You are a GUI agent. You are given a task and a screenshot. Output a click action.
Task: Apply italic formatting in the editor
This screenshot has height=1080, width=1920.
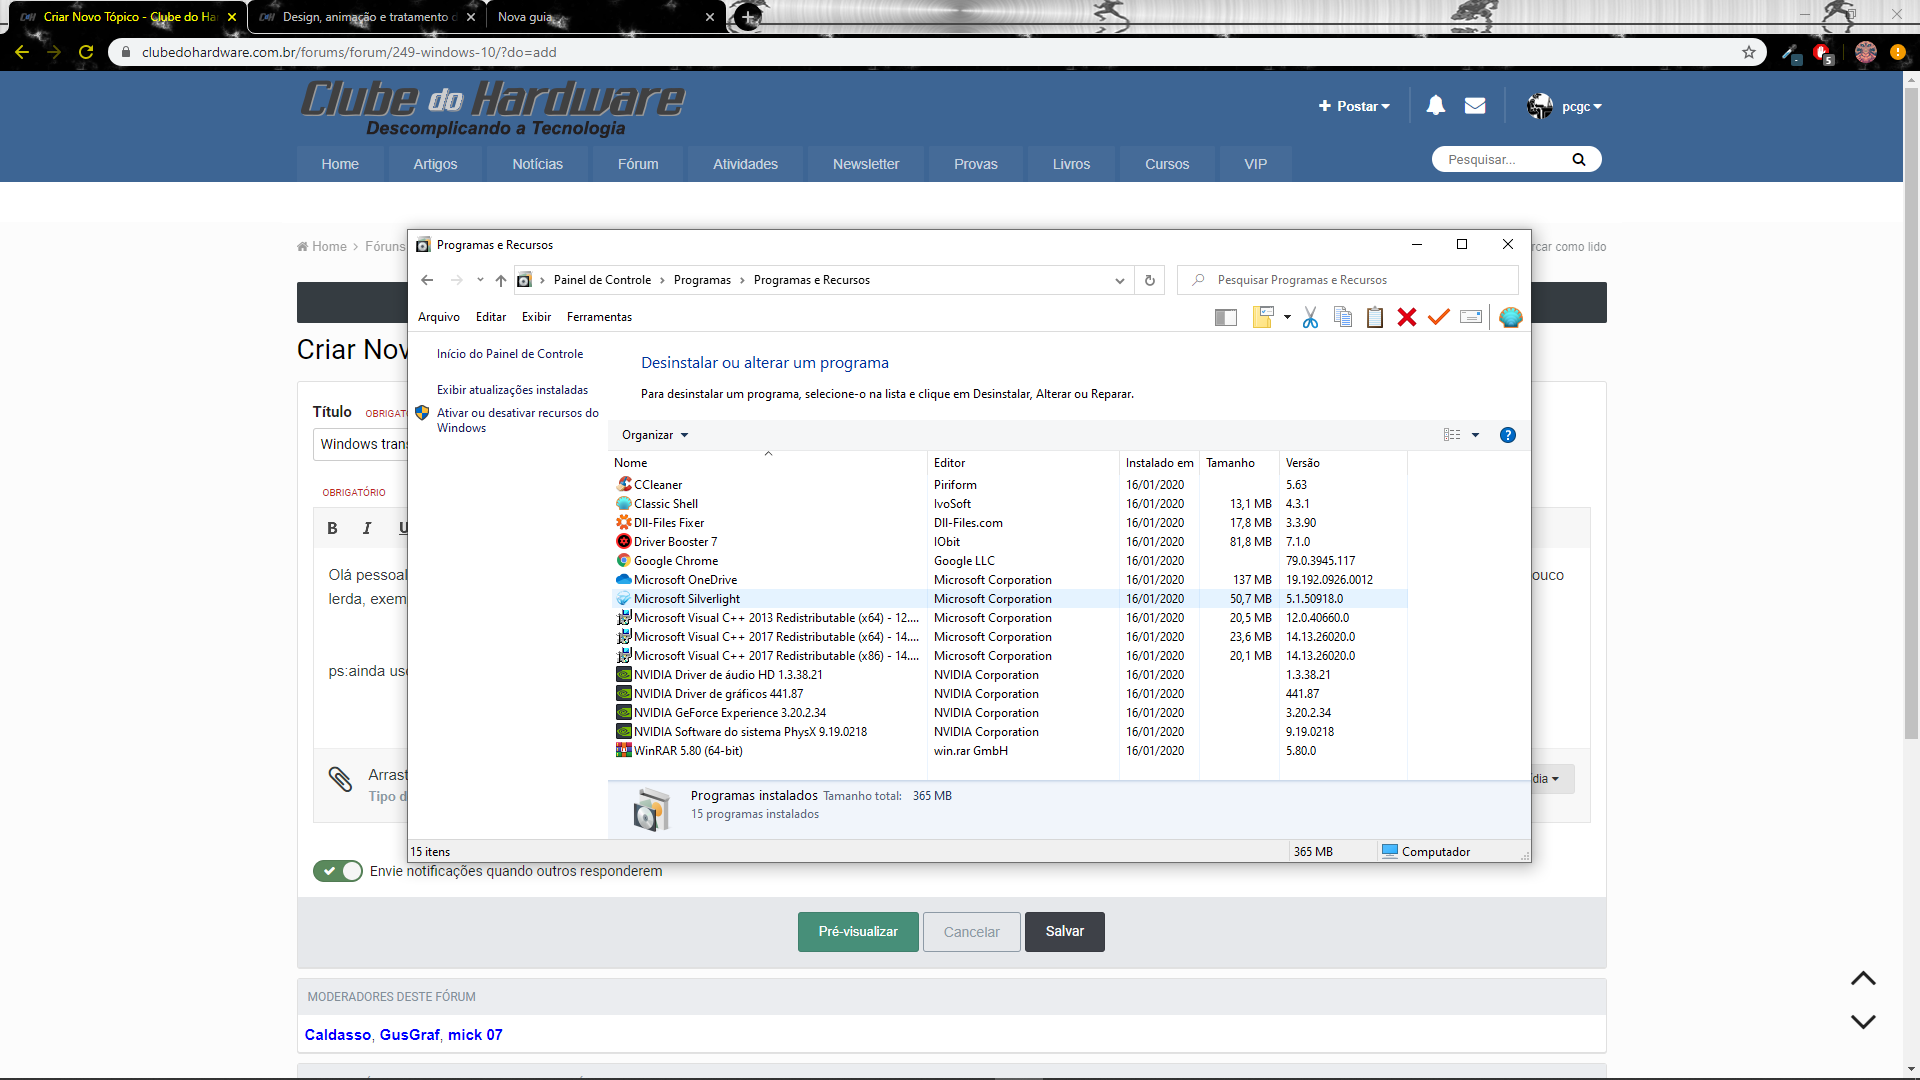367,528
